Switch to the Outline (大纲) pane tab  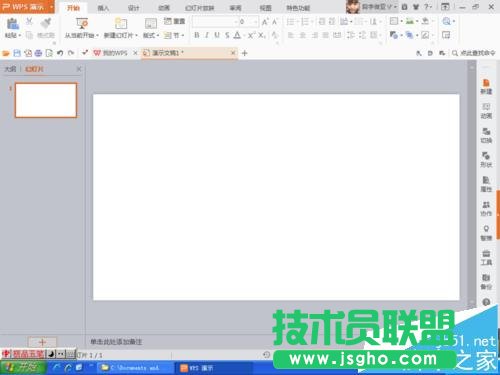pyautogui.click(x=10, y=69)
